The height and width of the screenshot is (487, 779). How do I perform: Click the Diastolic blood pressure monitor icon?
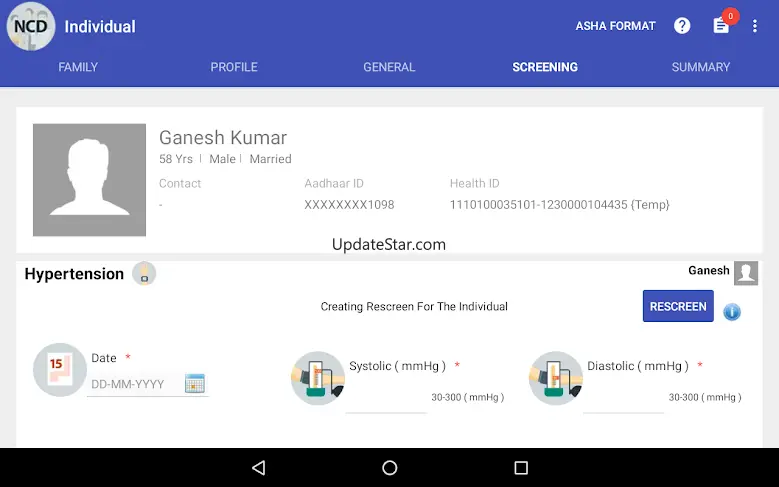coord(555,378)
